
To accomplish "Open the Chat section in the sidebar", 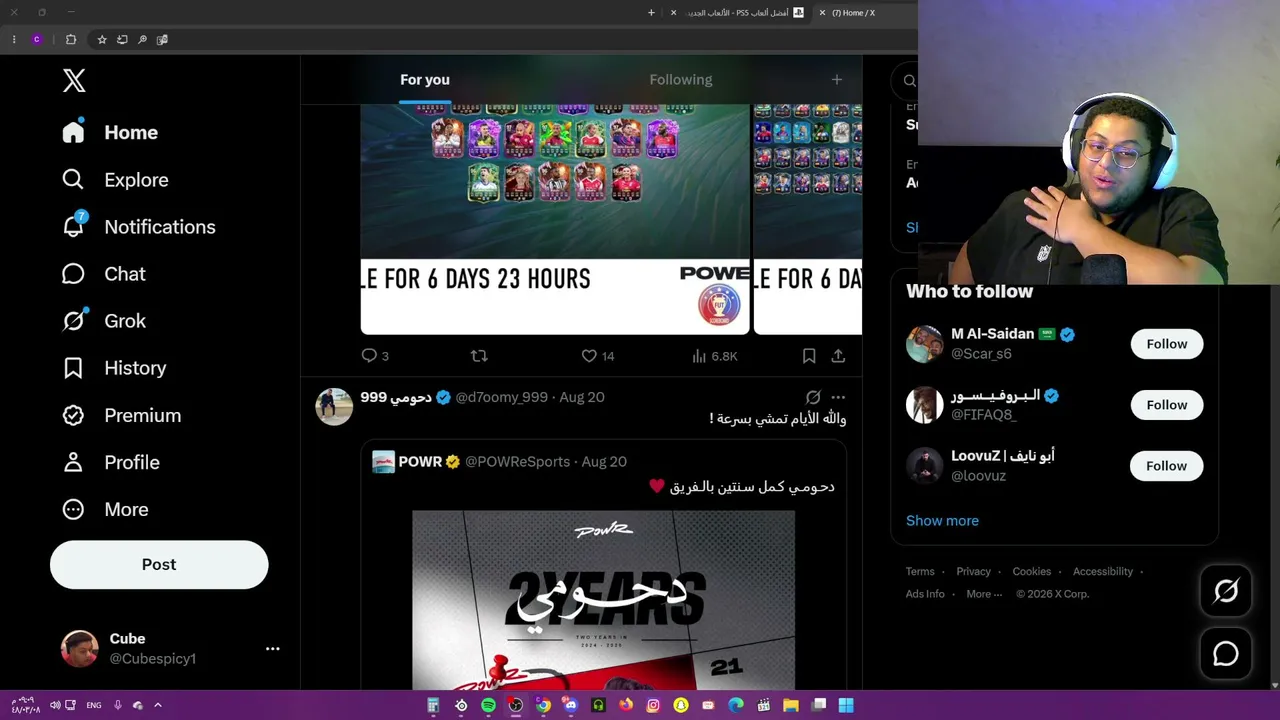I will click(103, 274).
